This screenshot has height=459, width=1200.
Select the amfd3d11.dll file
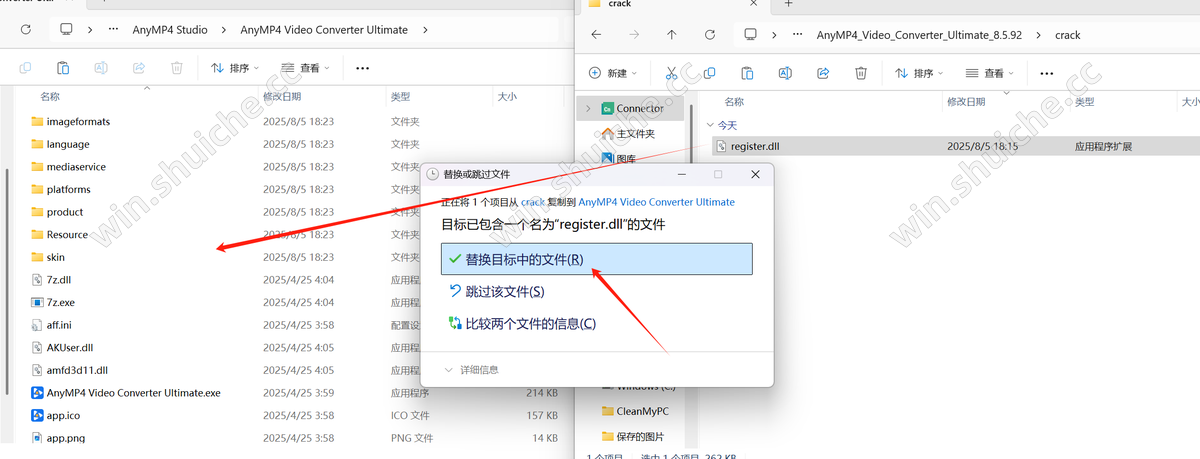point(77,370)
